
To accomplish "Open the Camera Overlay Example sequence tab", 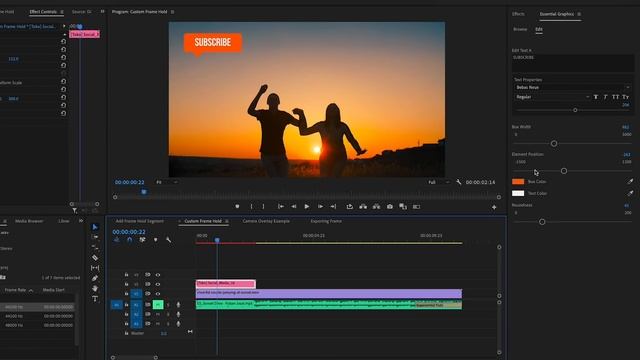I will point(266,221).
